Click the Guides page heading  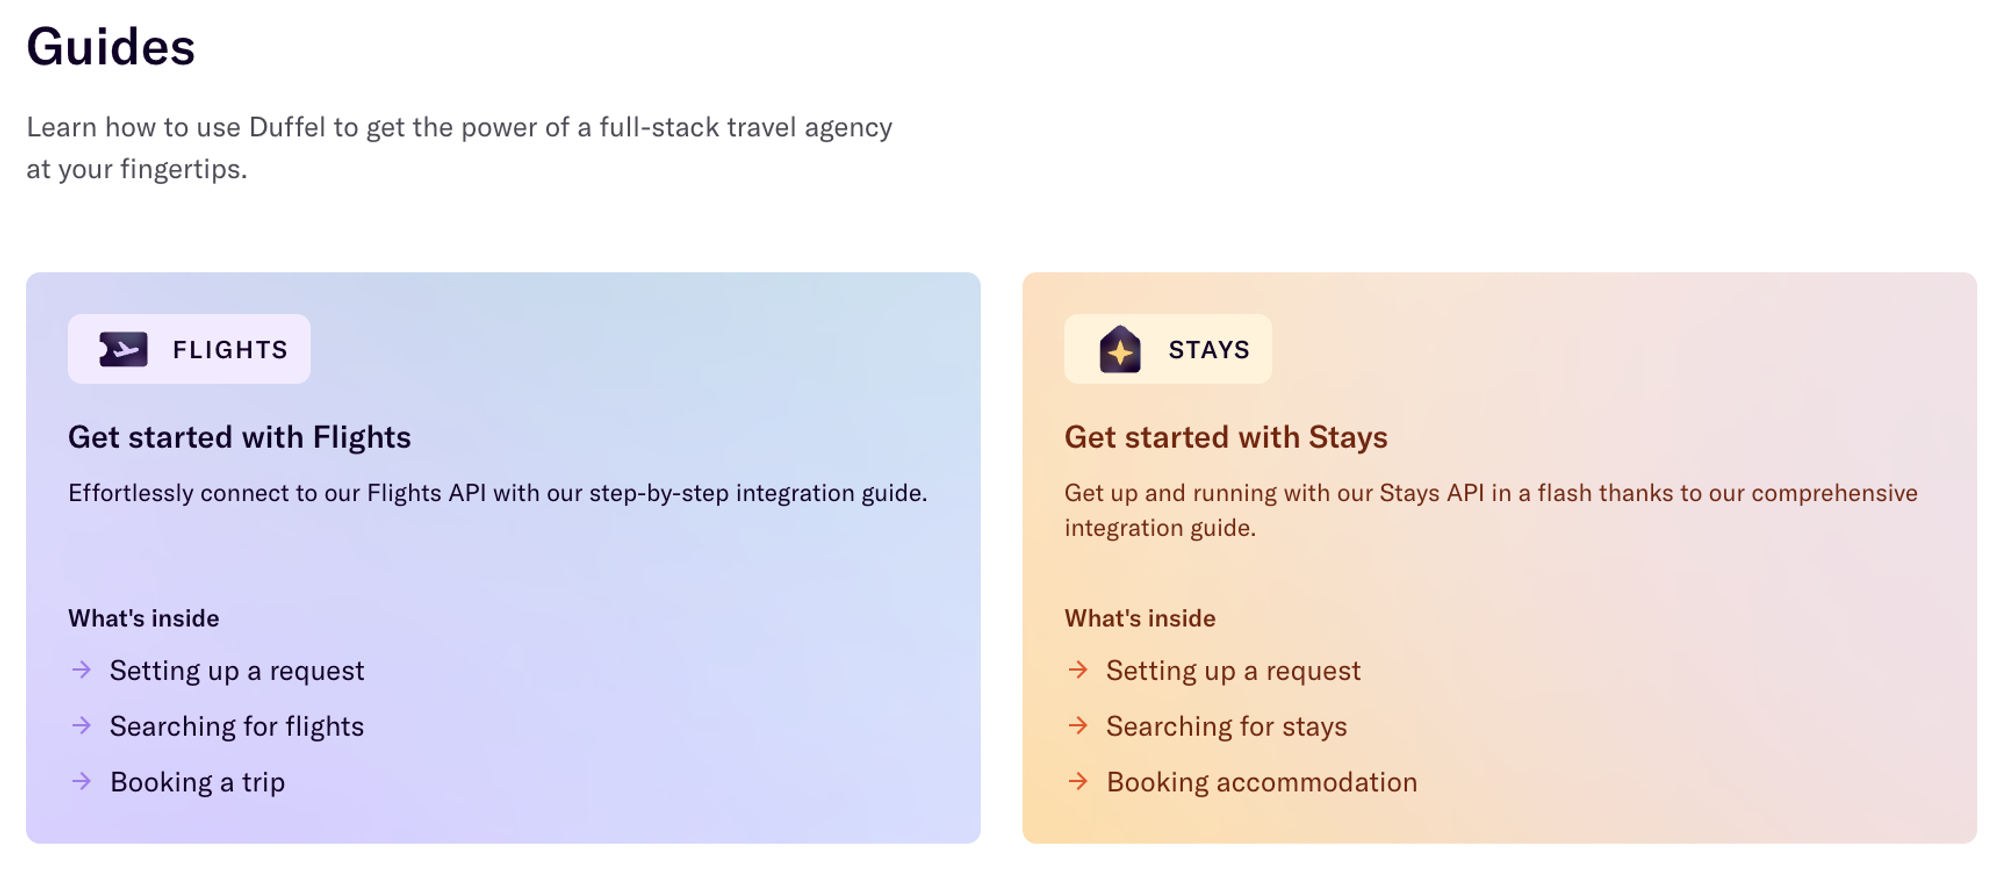point(111,47)
